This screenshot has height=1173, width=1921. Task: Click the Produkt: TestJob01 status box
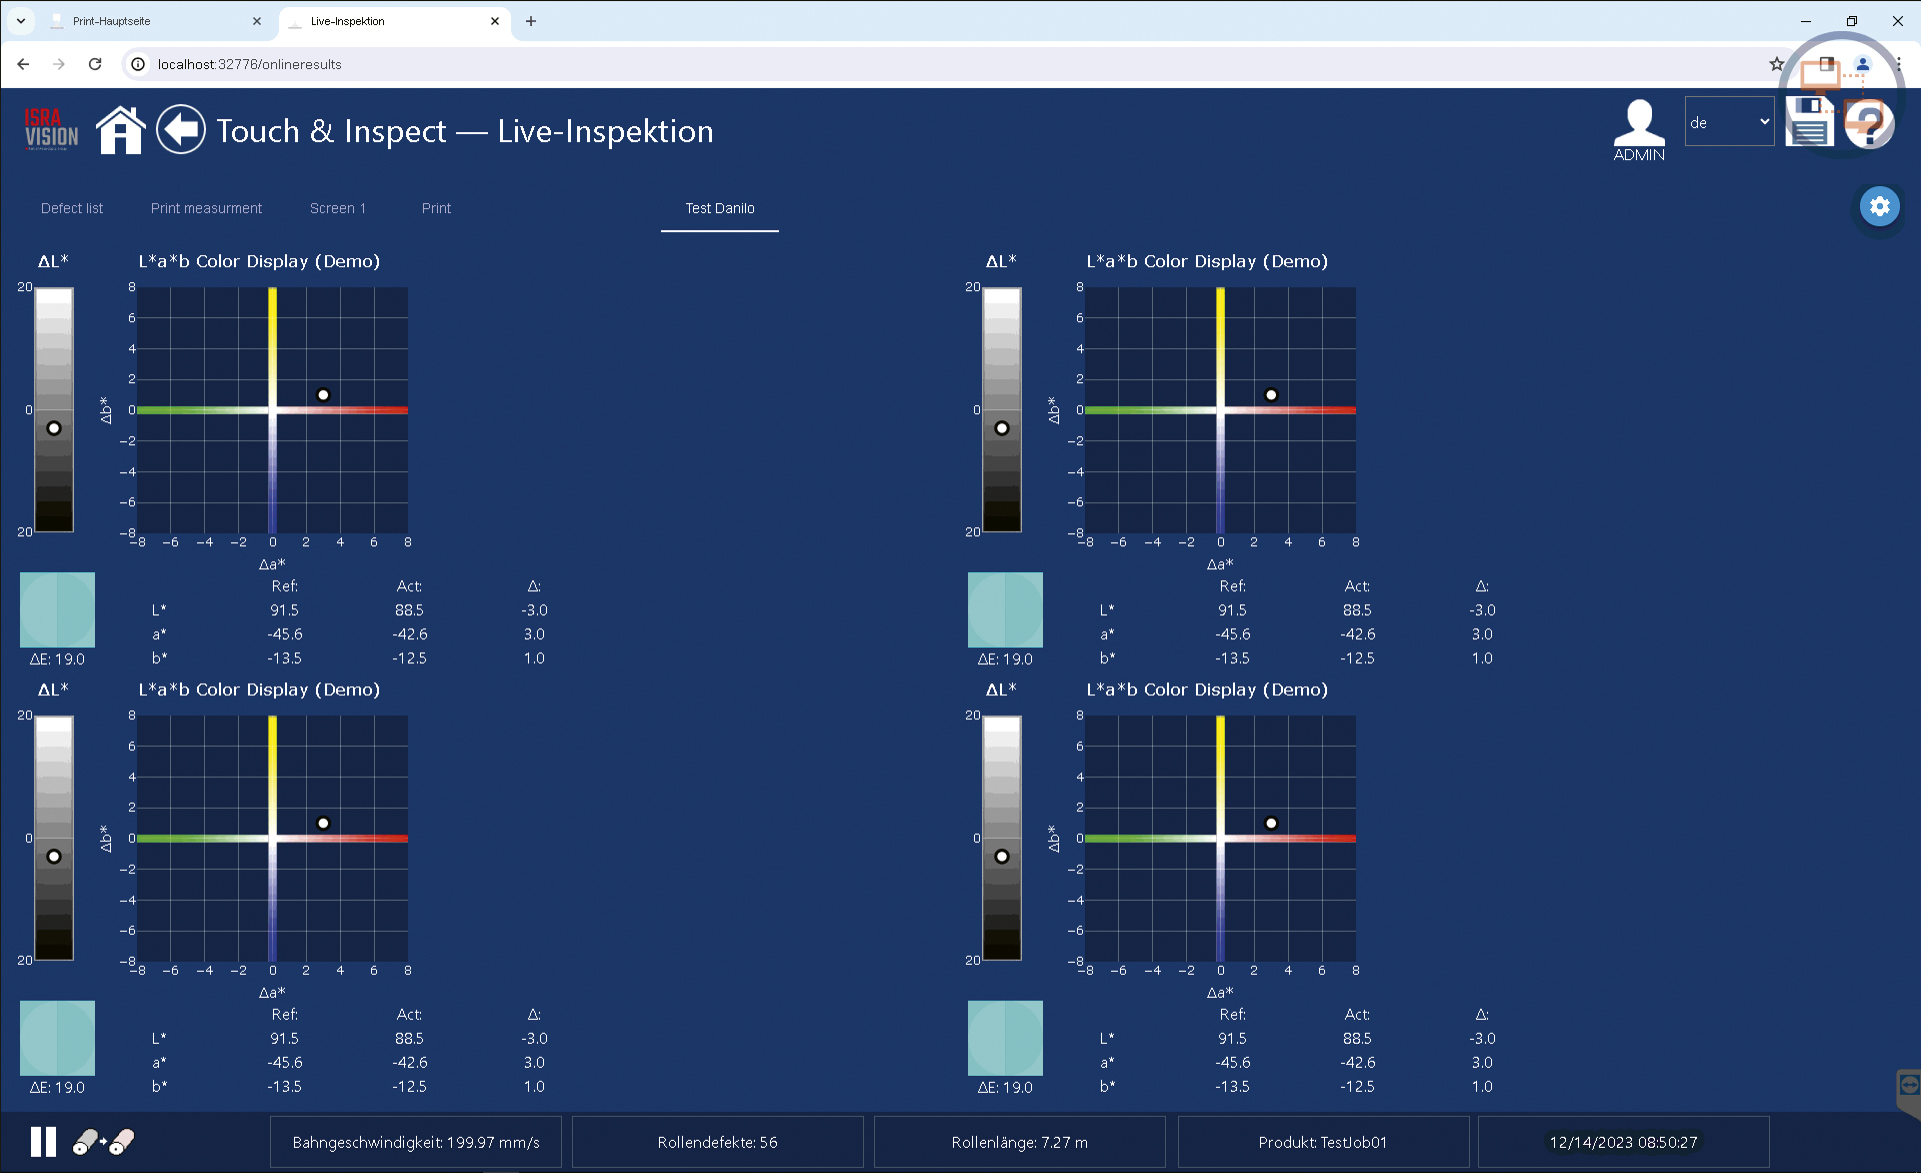pos(1322,1142)
